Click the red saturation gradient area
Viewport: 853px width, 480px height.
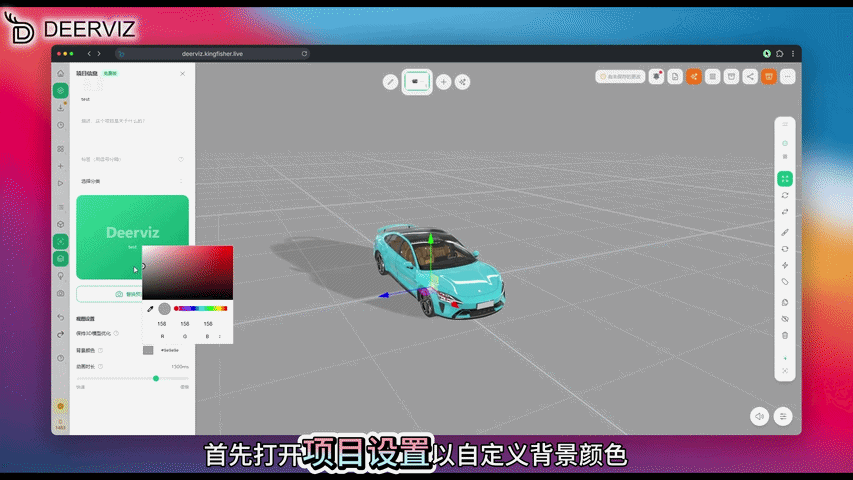coord(188,273)
